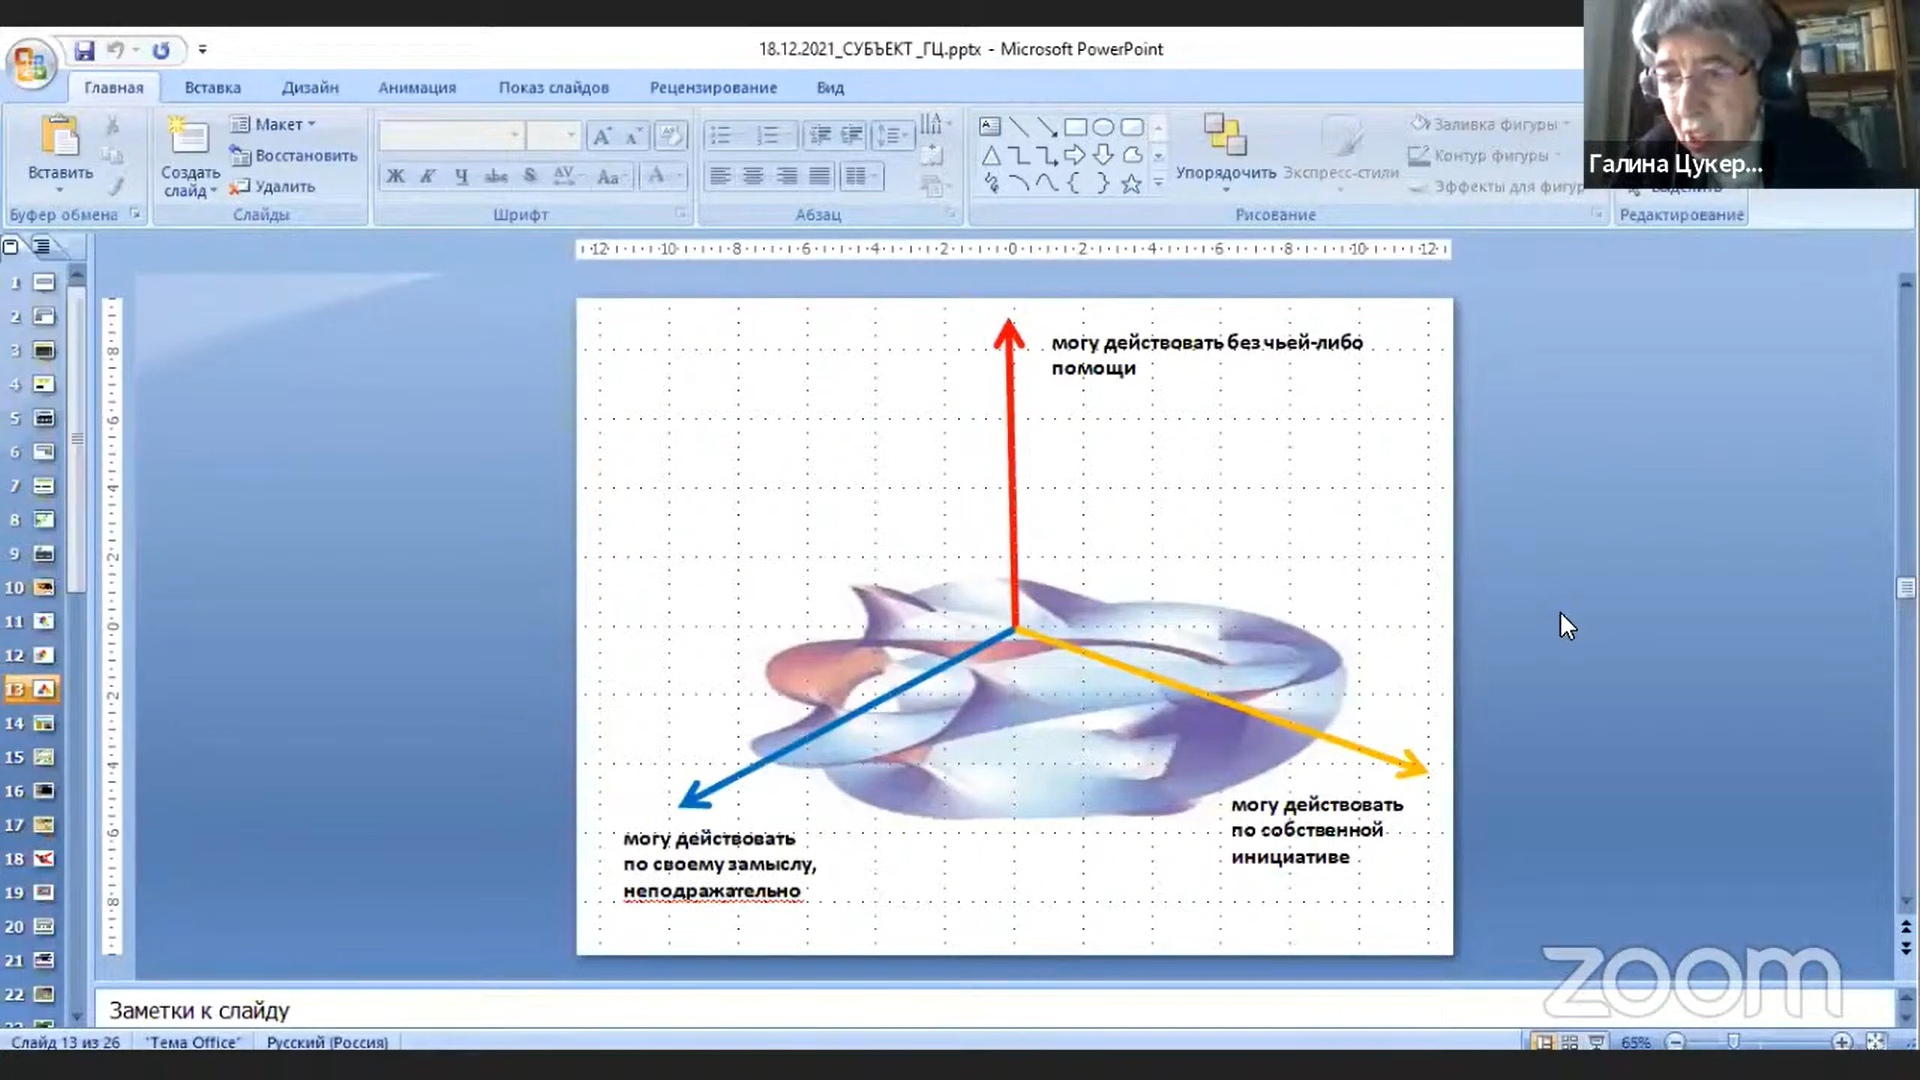
Task: Select the rectangle shape tool
Action: pos(1075,127)
